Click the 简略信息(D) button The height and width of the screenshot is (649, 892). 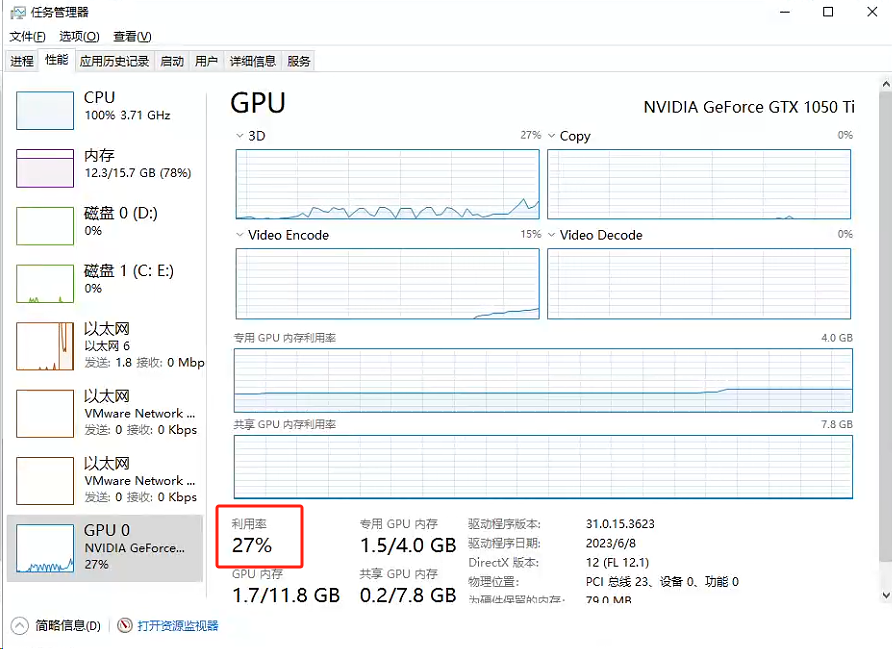68,626
